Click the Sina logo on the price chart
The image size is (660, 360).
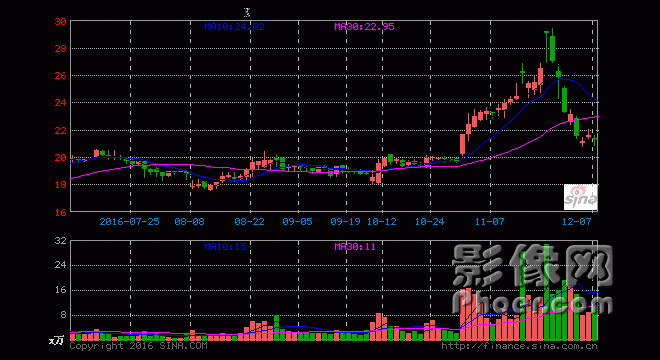click(x=580, y=197)
